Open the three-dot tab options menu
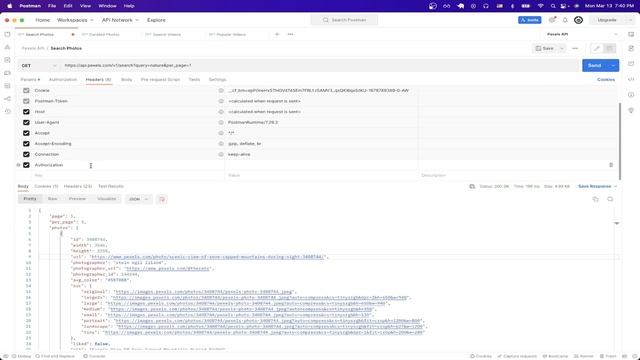640x360 pixels. click(x=290, y=34)
